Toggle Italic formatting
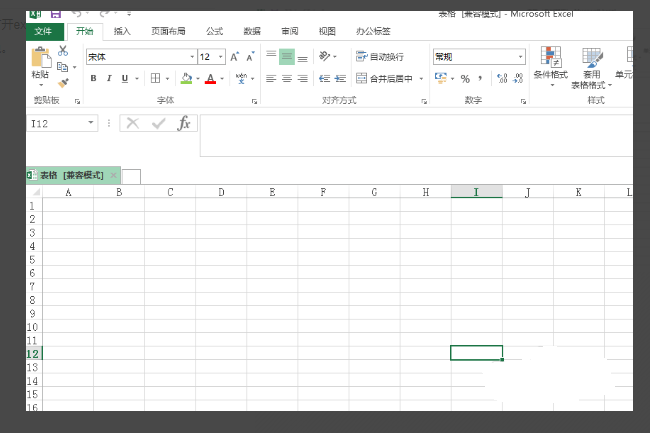 point(109,78)
